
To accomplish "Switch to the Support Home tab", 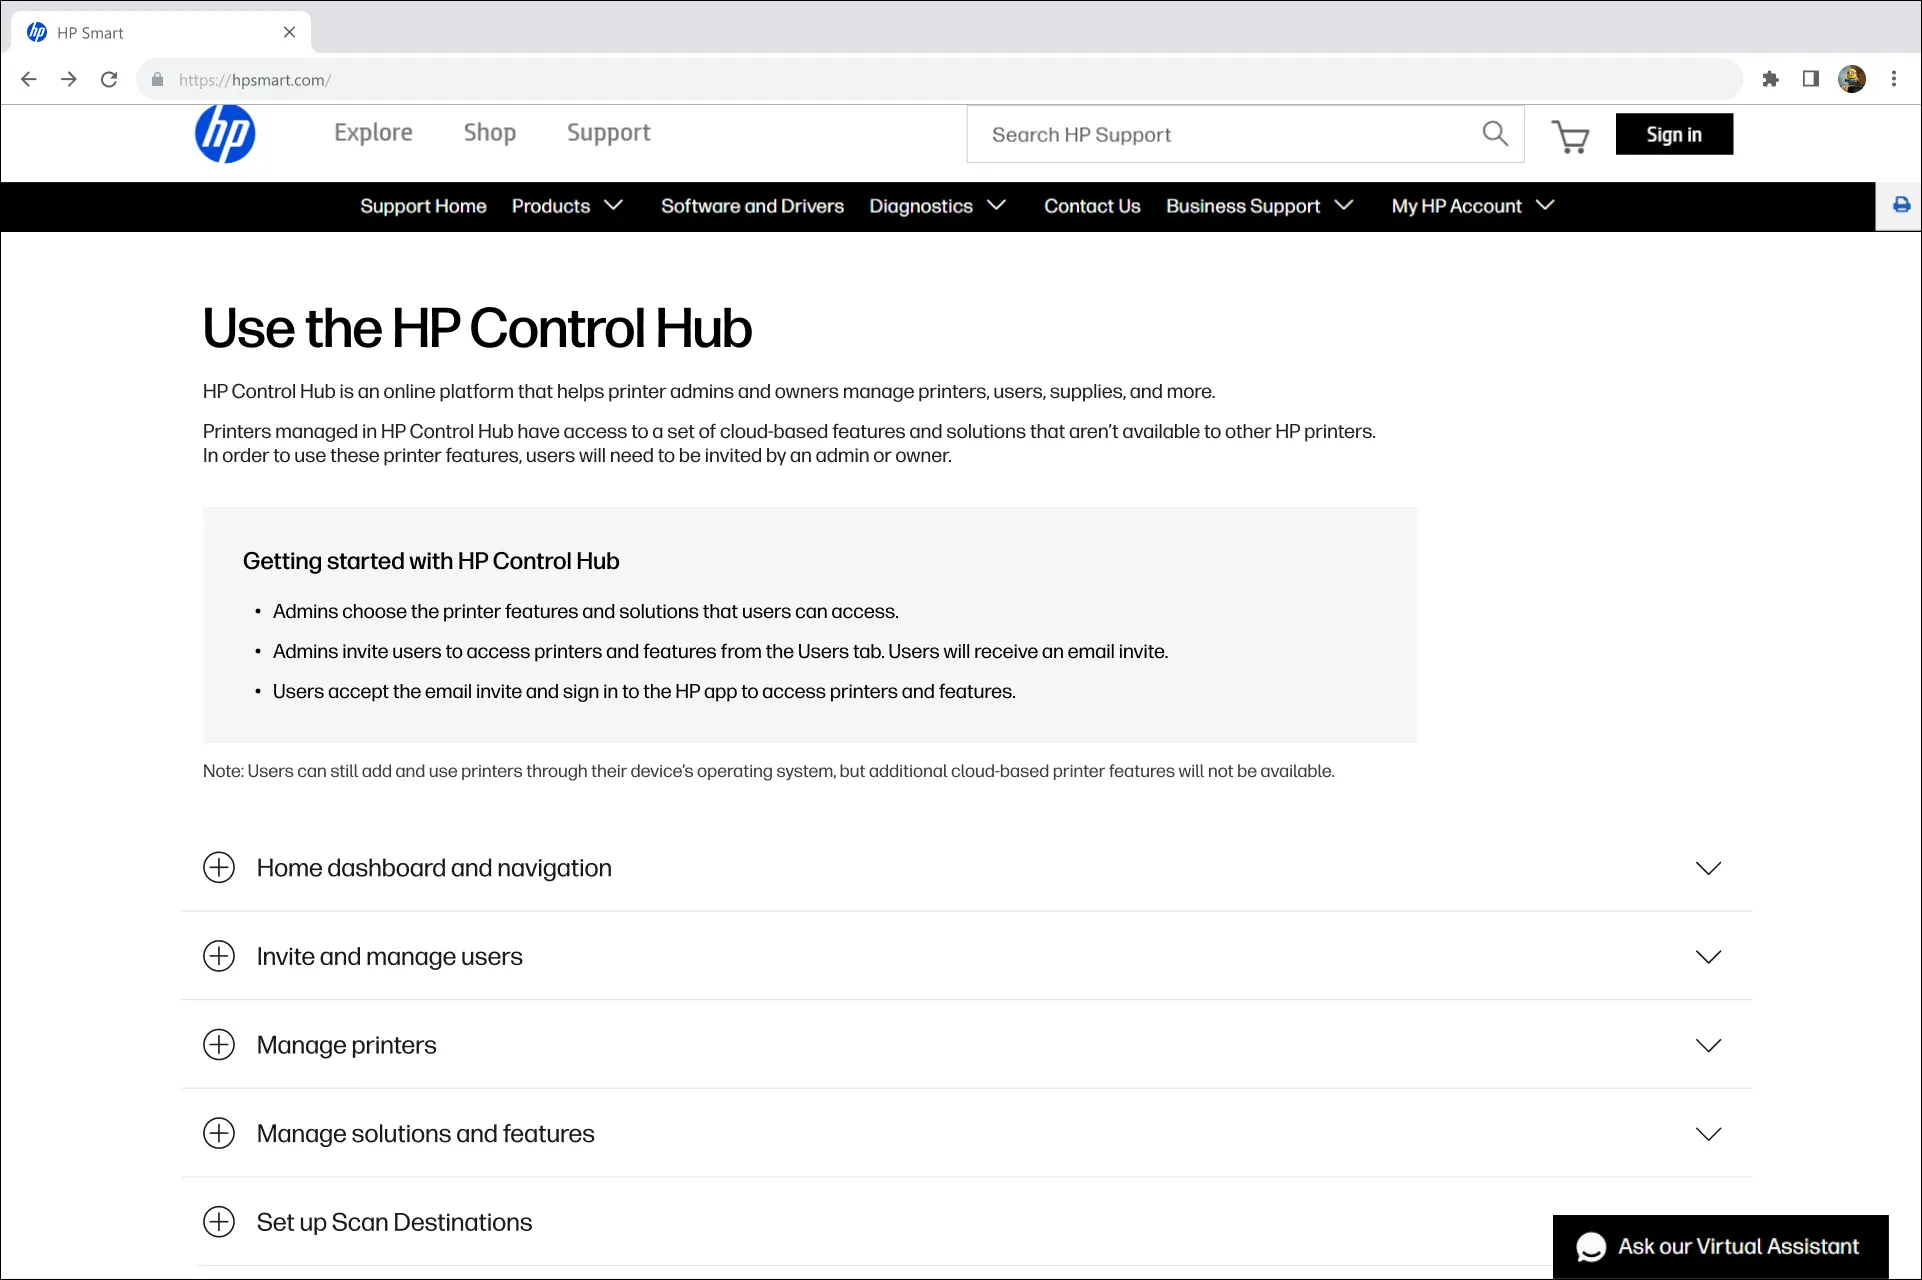I will tap(423, 206).
